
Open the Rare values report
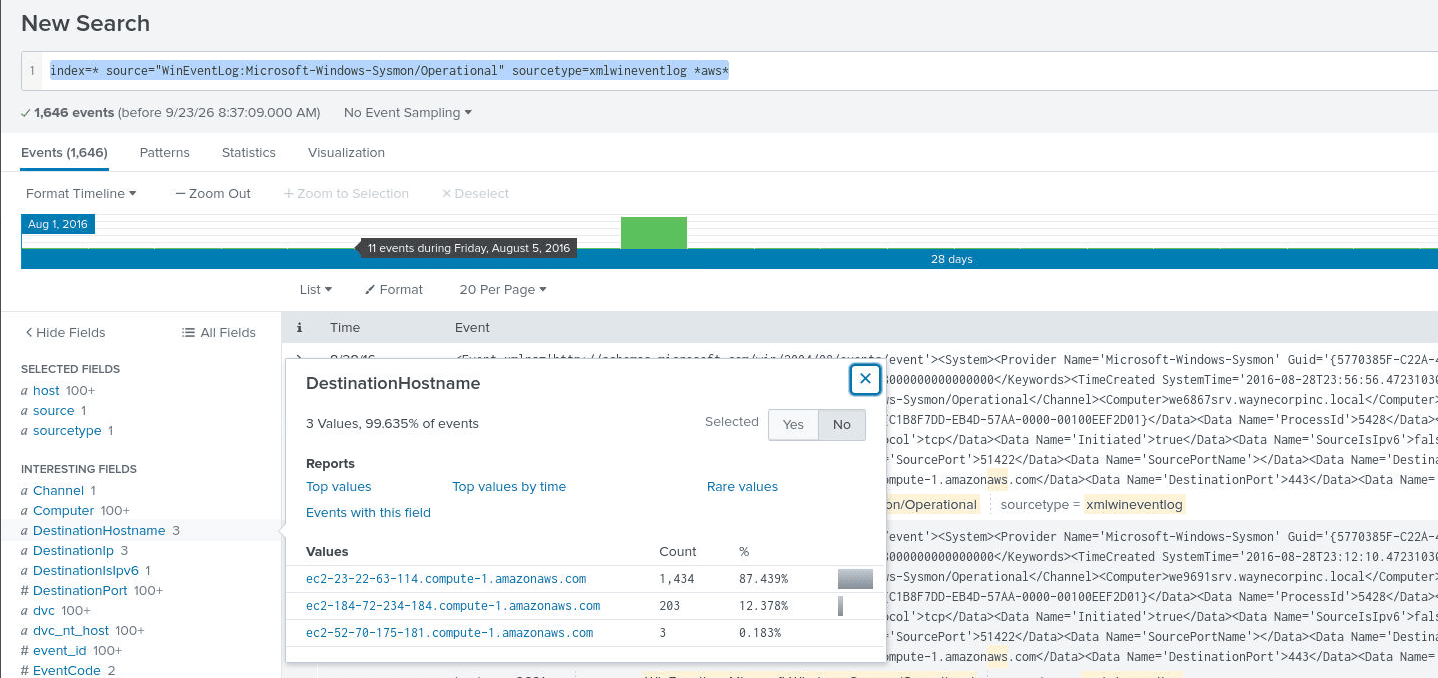coord(742,487)
